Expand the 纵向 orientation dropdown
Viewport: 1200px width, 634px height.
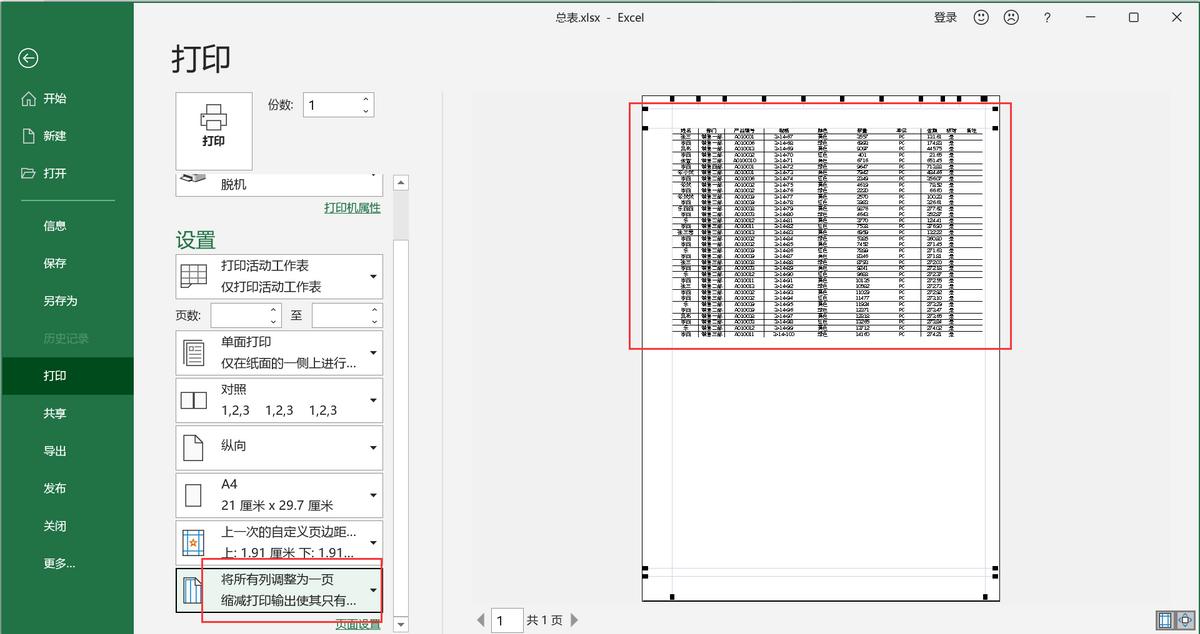tap(279, 447)
